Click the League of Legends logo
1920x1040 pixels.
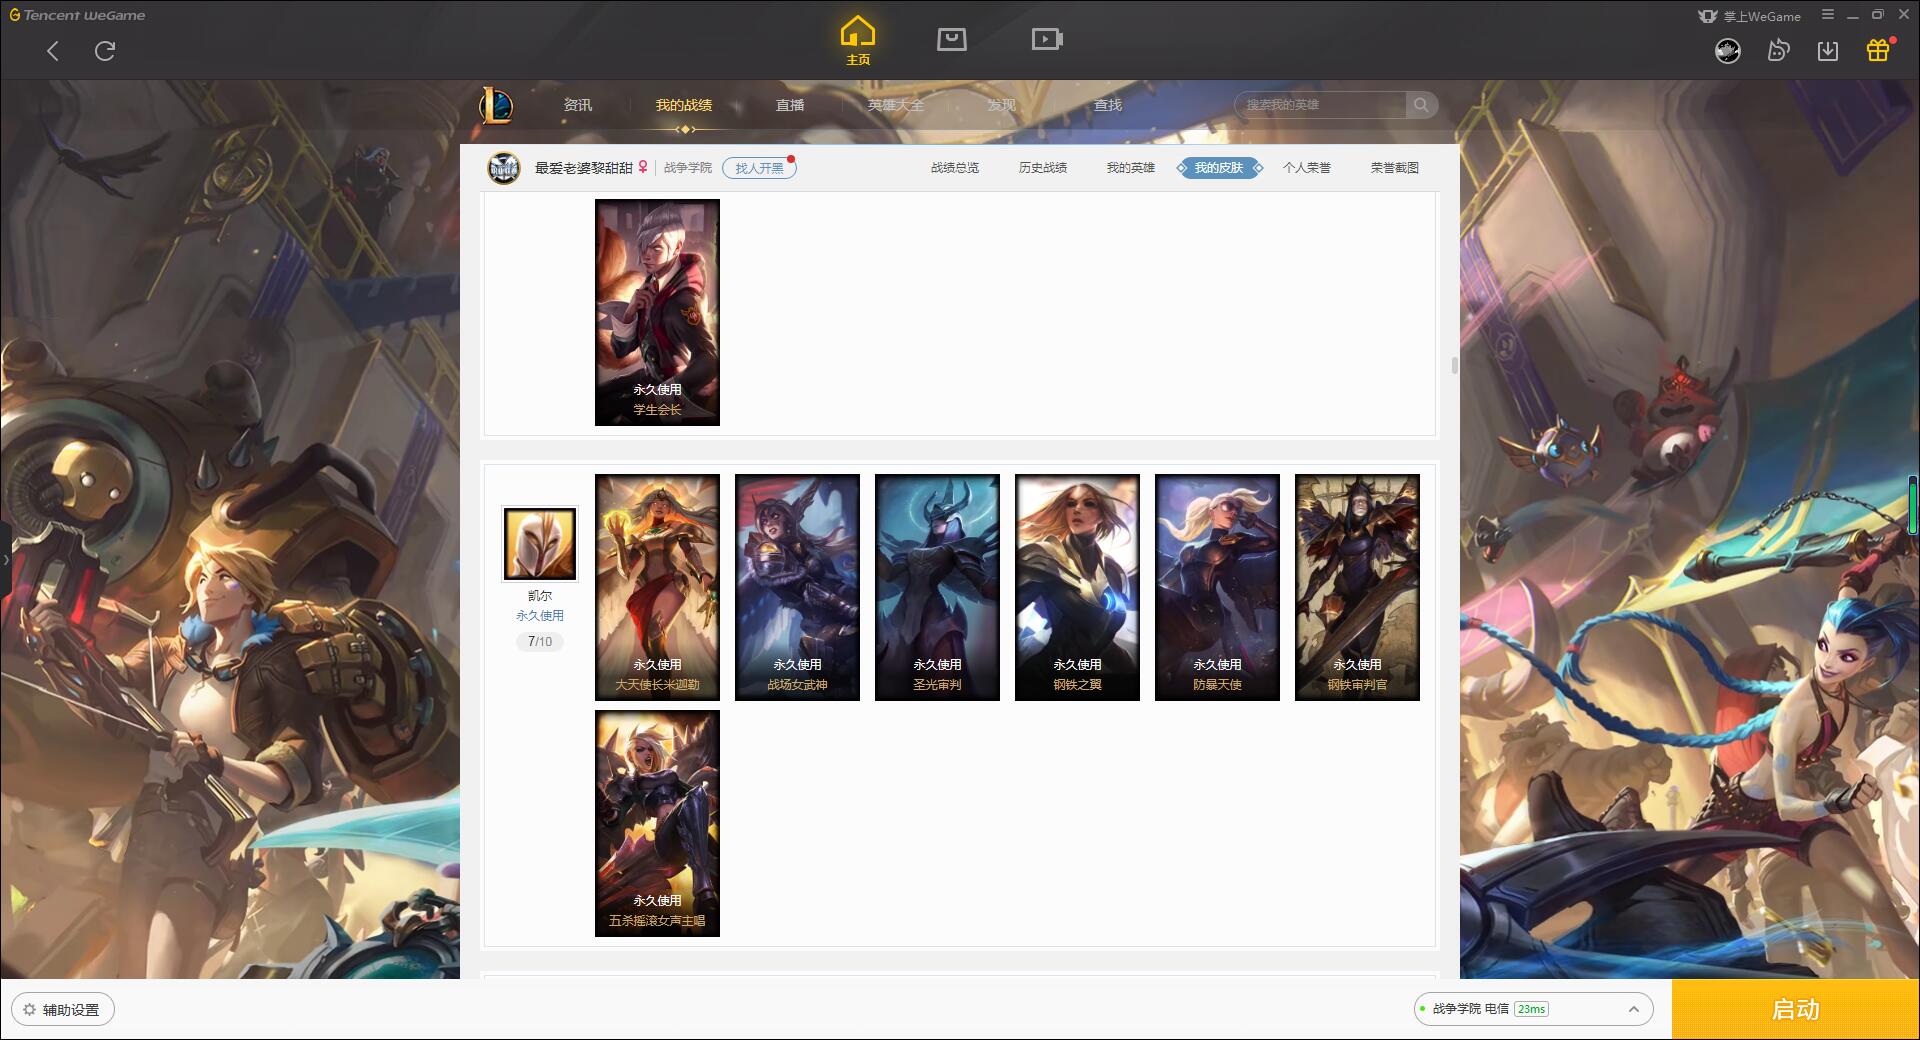click(x=497, y=105)
